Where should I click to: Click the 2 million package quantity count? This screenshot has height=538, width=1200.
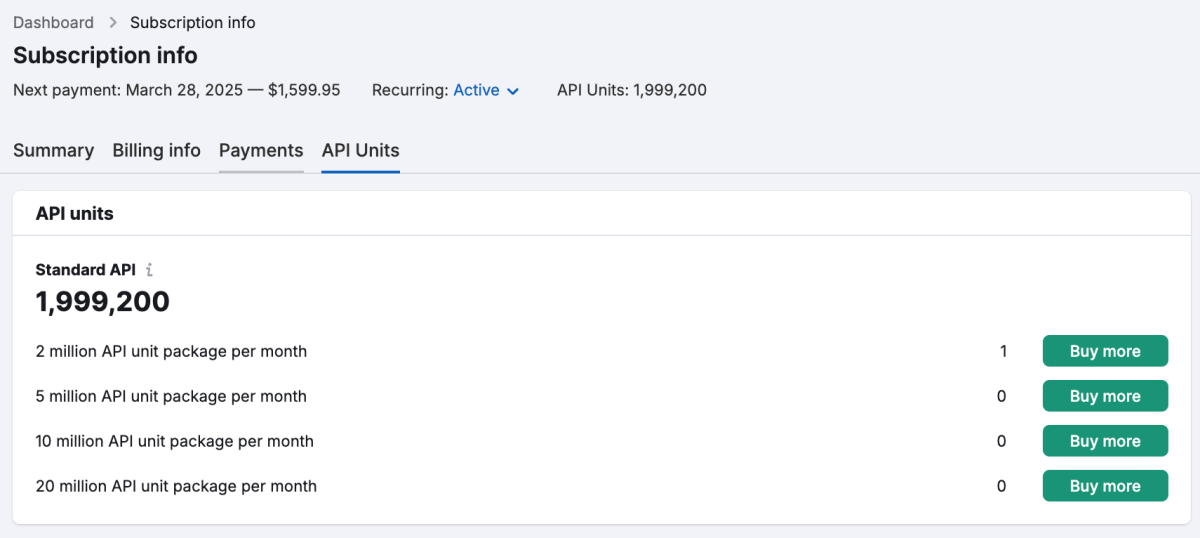[1003, 351]
